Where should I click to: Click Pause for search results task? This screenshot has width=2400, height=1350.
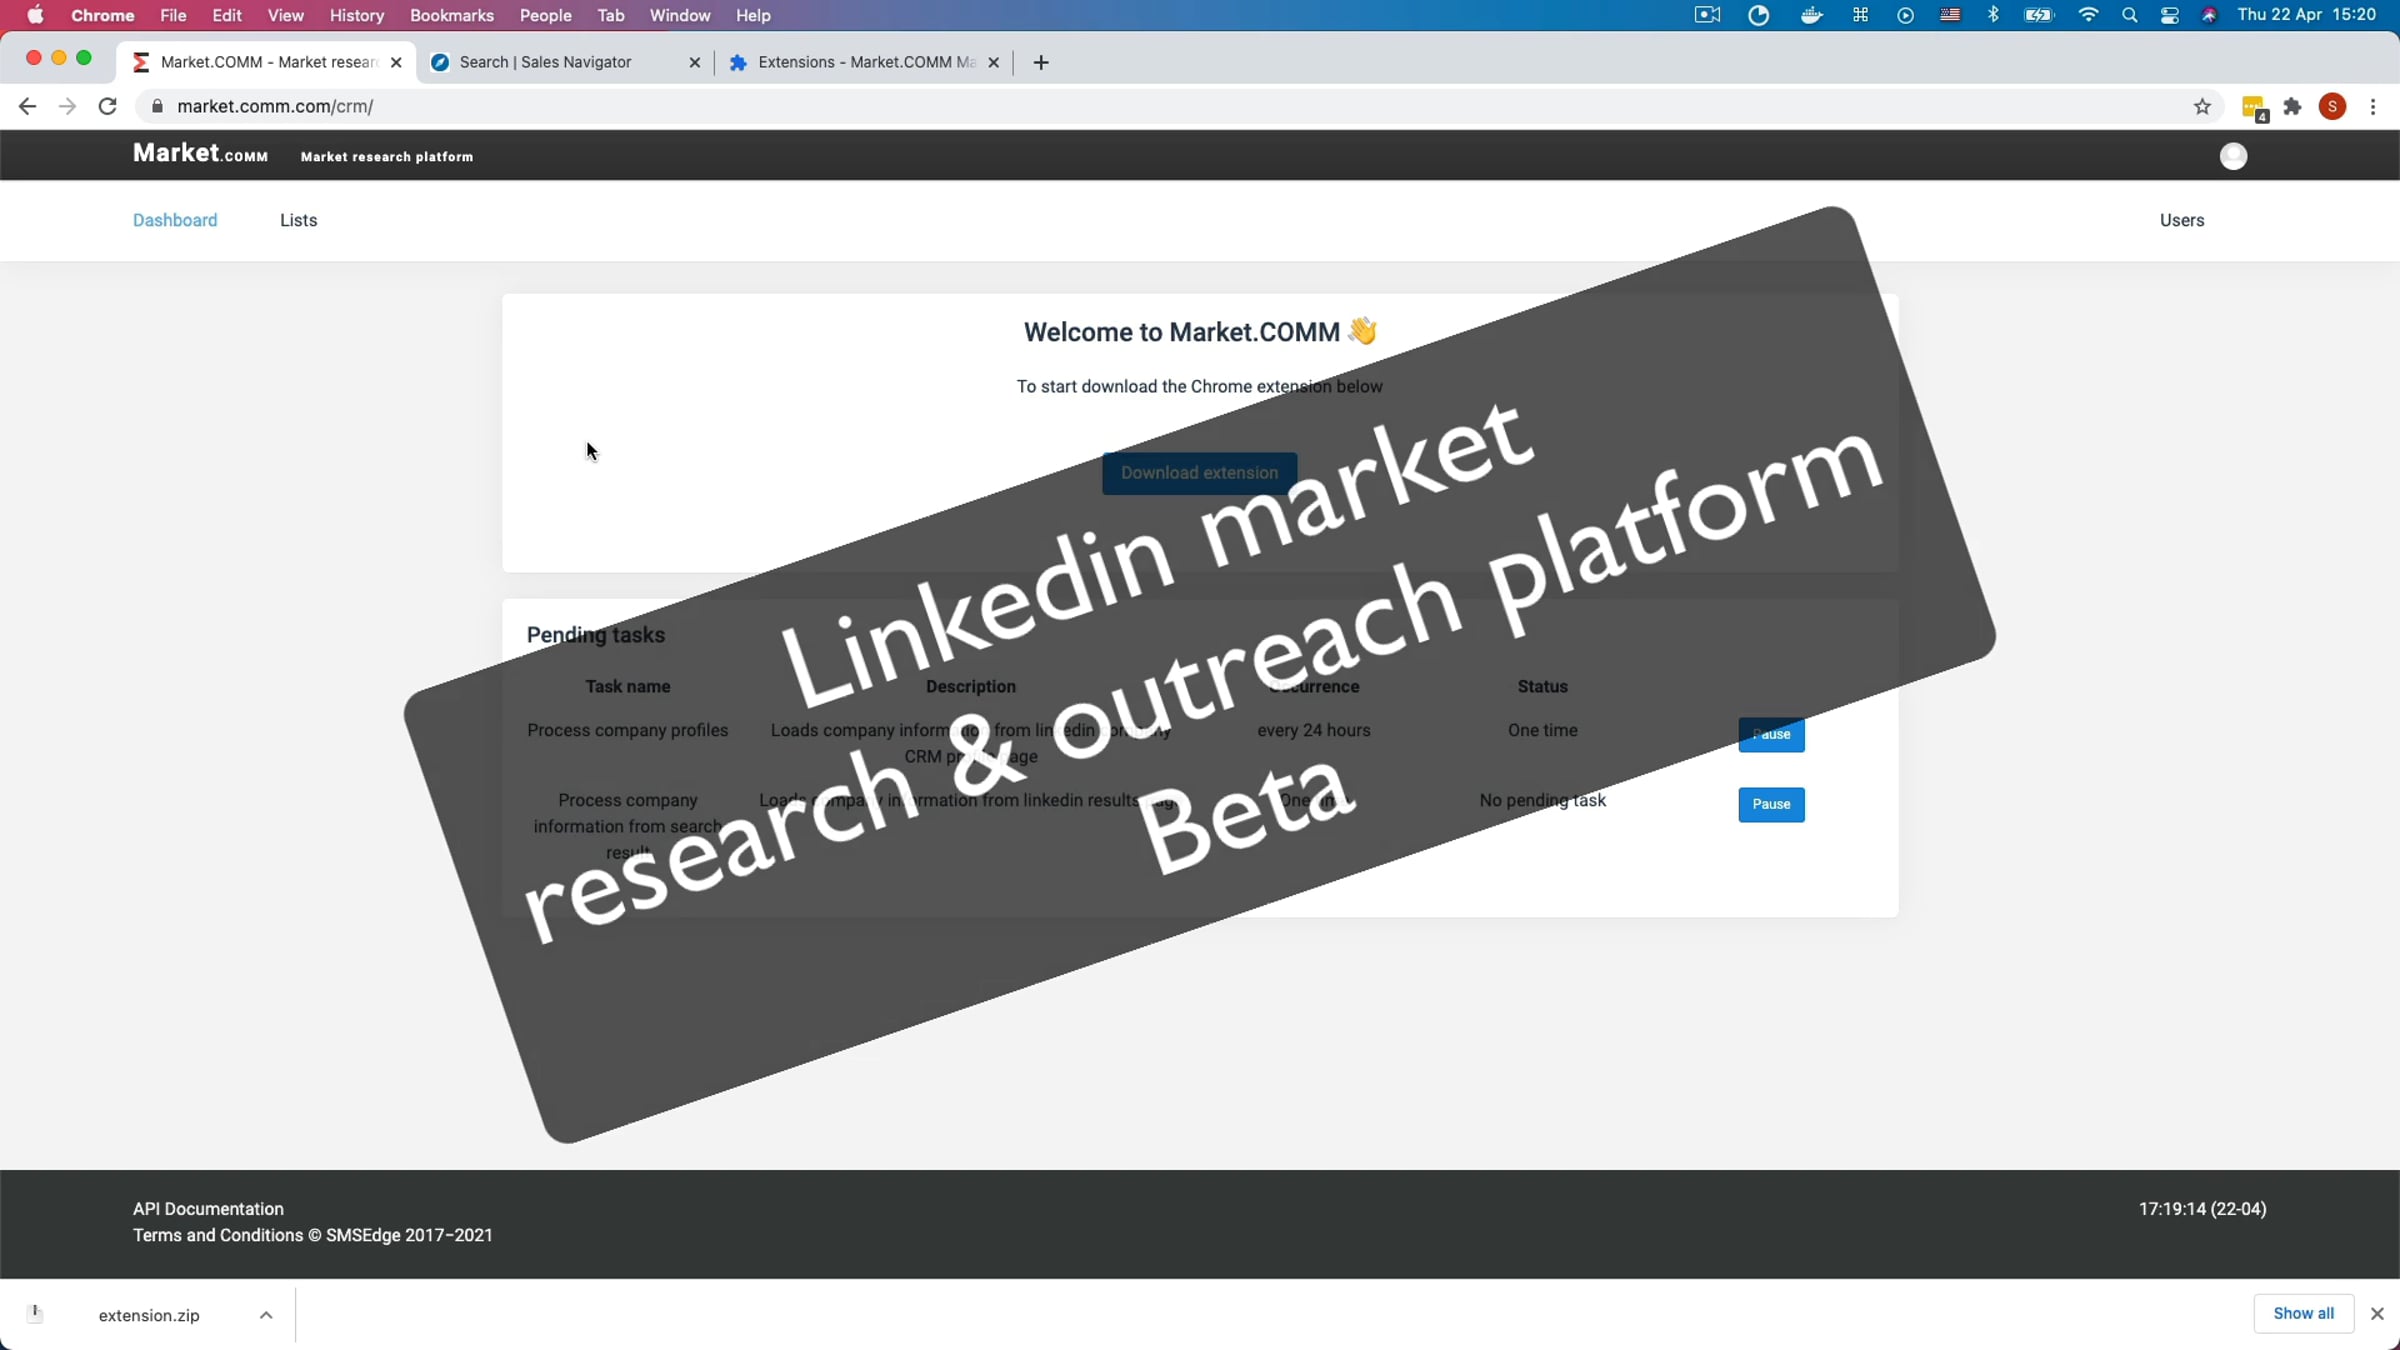point(1770,804)
